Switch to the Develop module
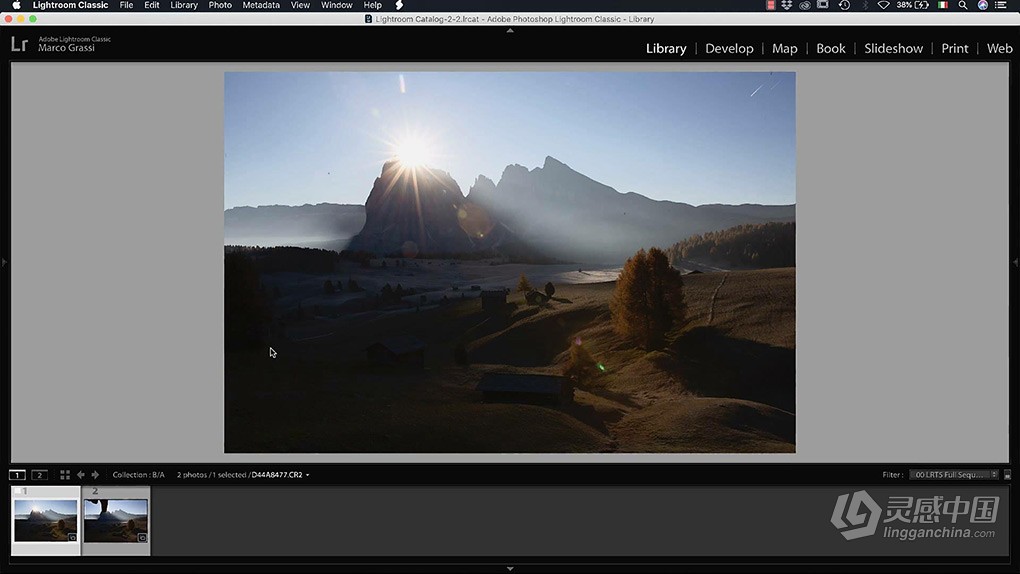The height and width of the screenshot is (574, 1020). coord(729,49)
